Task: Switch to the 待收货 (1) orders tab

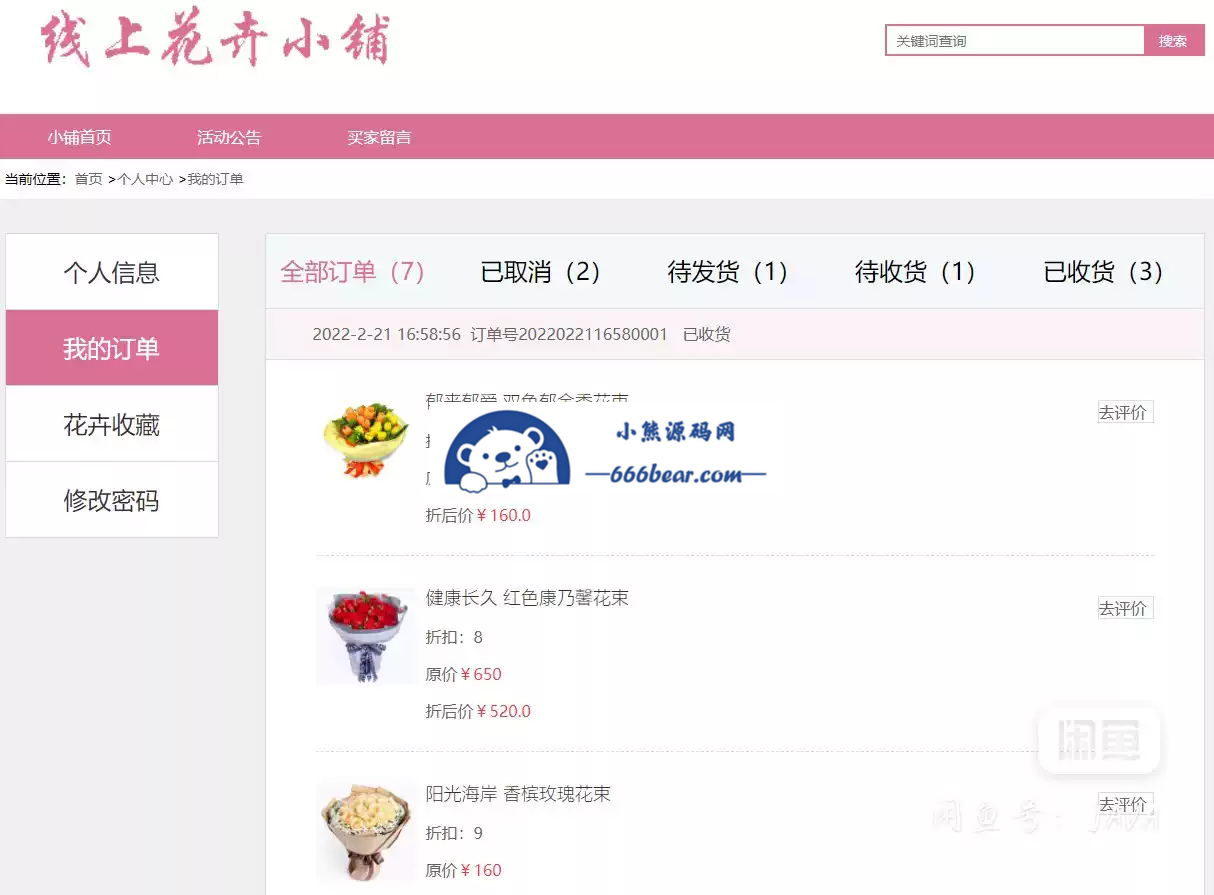Action: pos(916,271)
